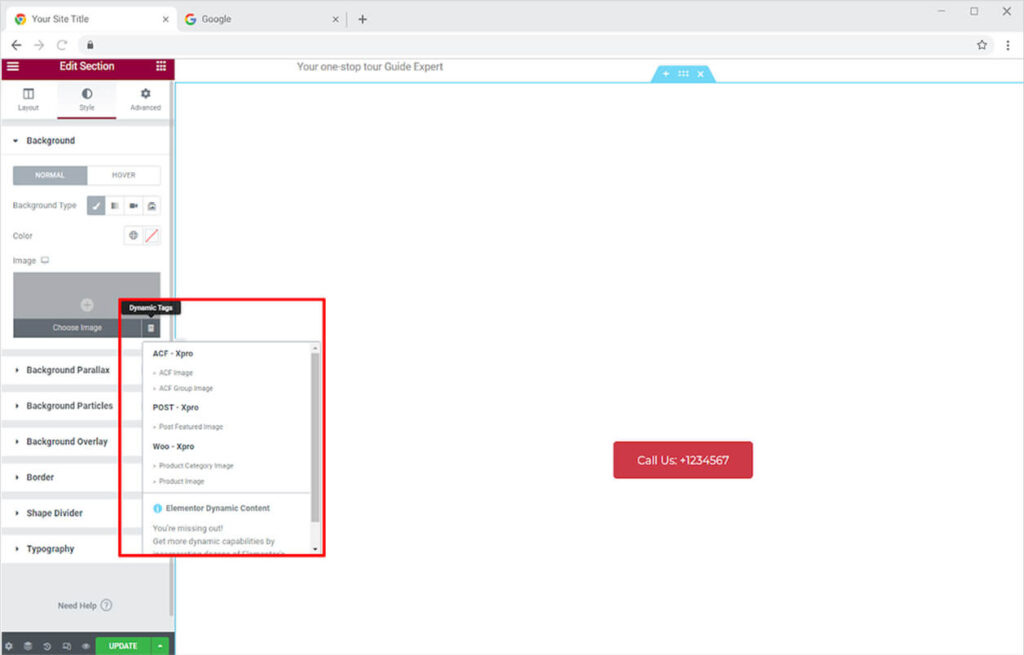Select the slideshow background type
The width and height of the screenshot is (1024, 655).
coord(151,206)
